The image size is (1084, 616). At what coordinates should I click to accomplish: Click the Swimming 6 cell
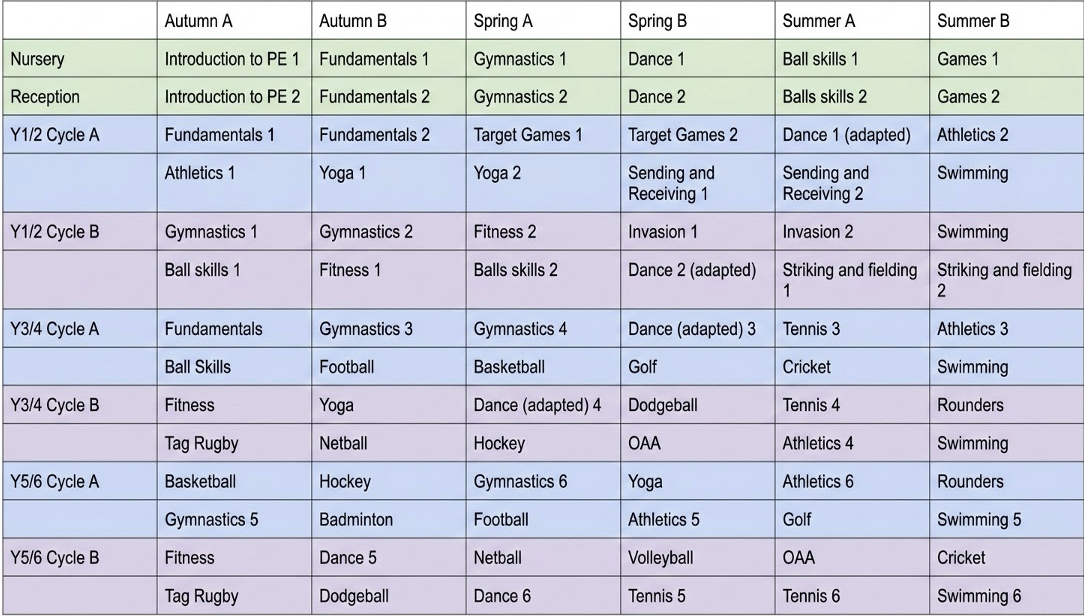point(1007,595)
